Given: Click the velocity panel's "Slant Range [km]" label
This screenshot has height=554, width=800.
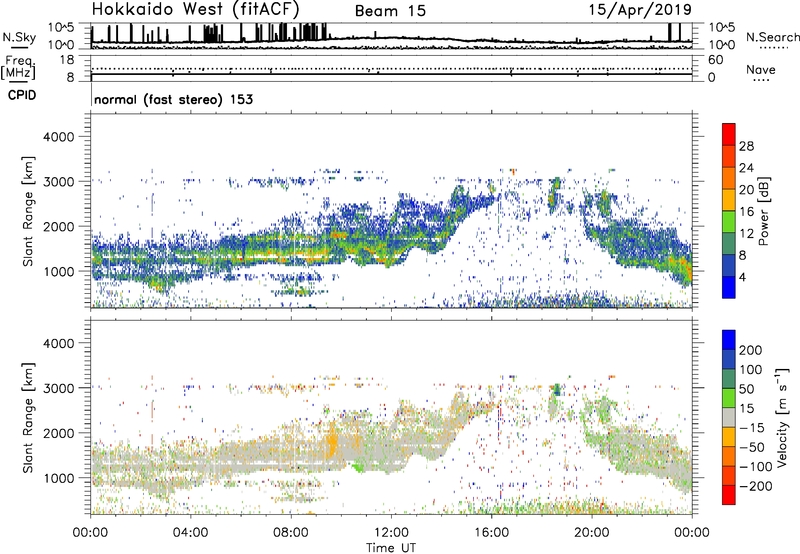Looking at the screenshot, I should point(28,418).
